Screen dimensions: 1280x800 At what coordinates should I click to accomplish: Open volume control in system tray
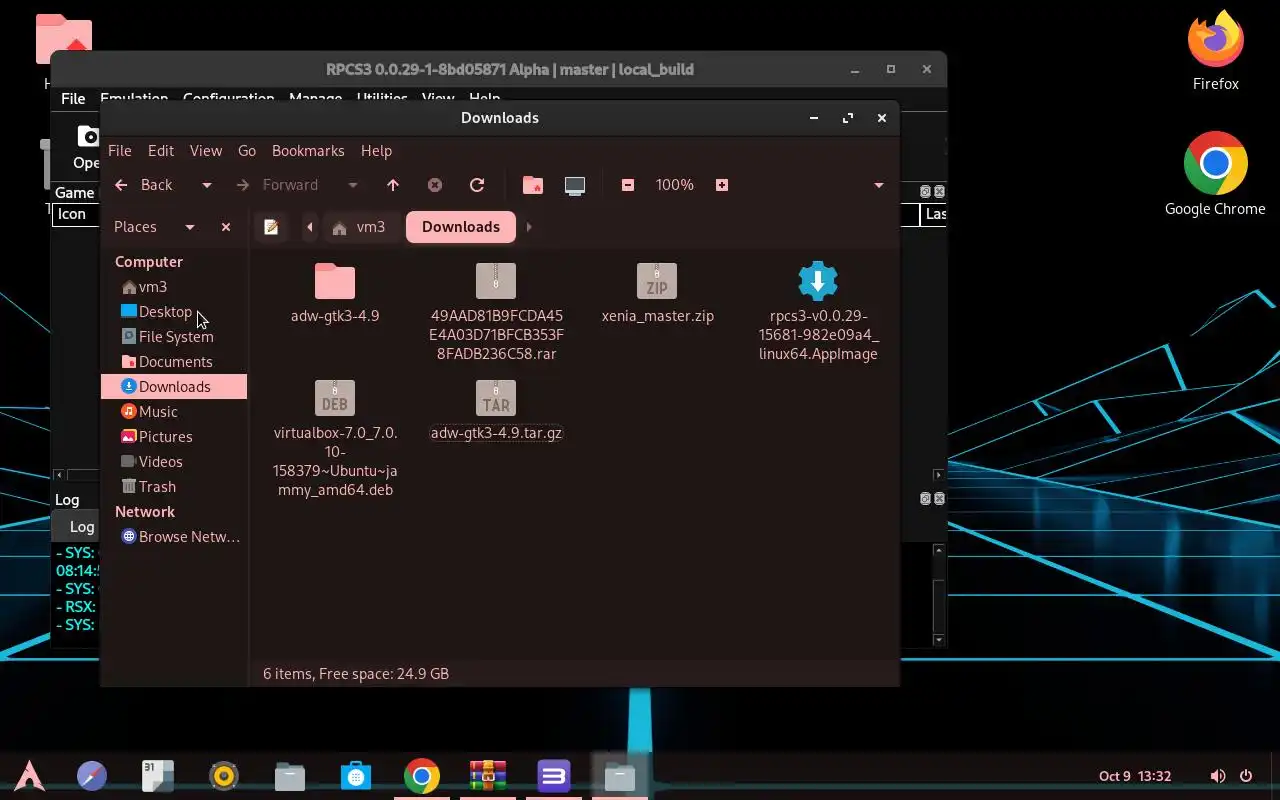tap(1218, 776)
